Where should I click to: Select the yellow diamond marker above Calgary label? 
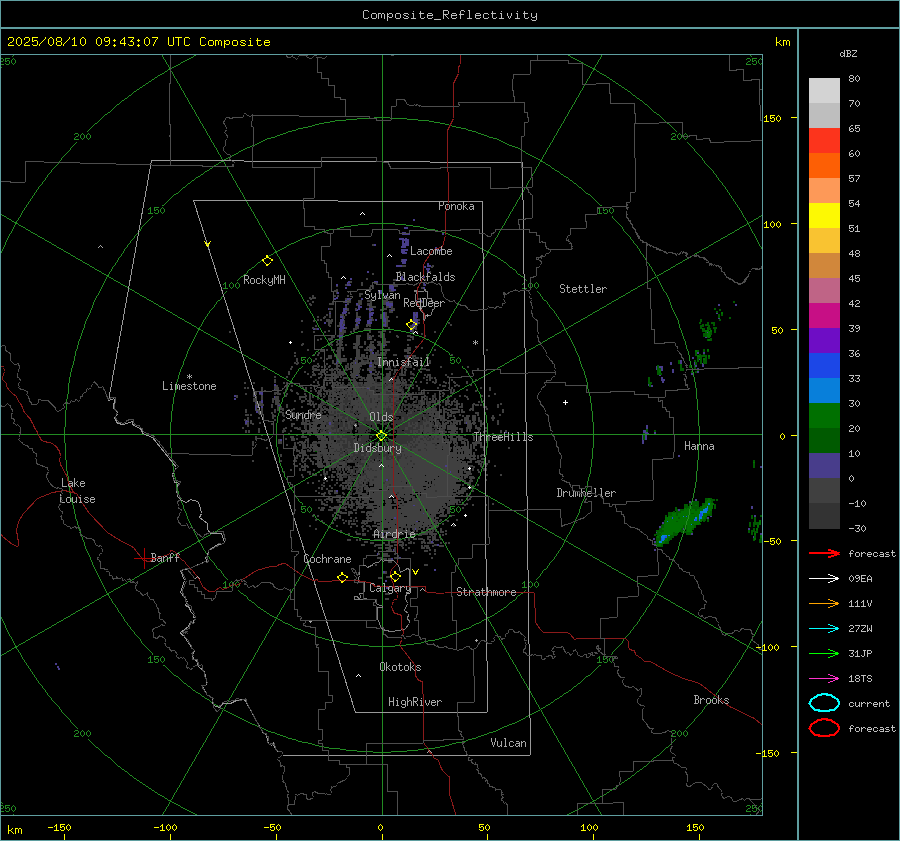395,576
